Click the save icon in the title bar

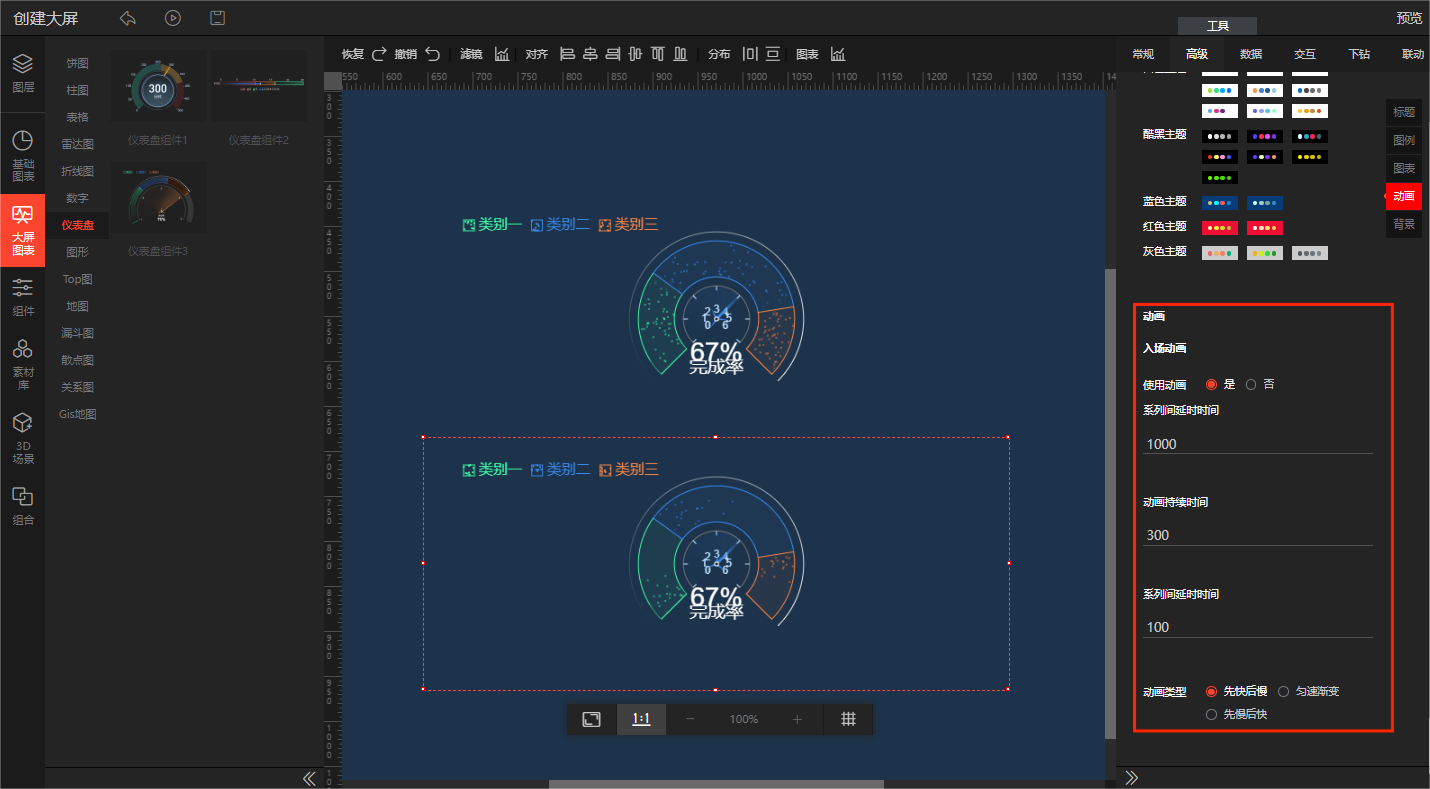(x=217, y=18)
